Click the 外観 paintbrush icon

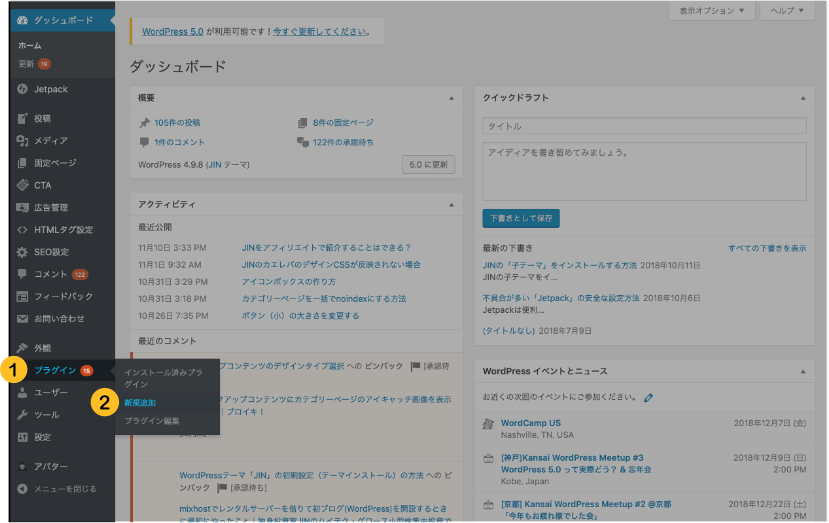(22, 347)
